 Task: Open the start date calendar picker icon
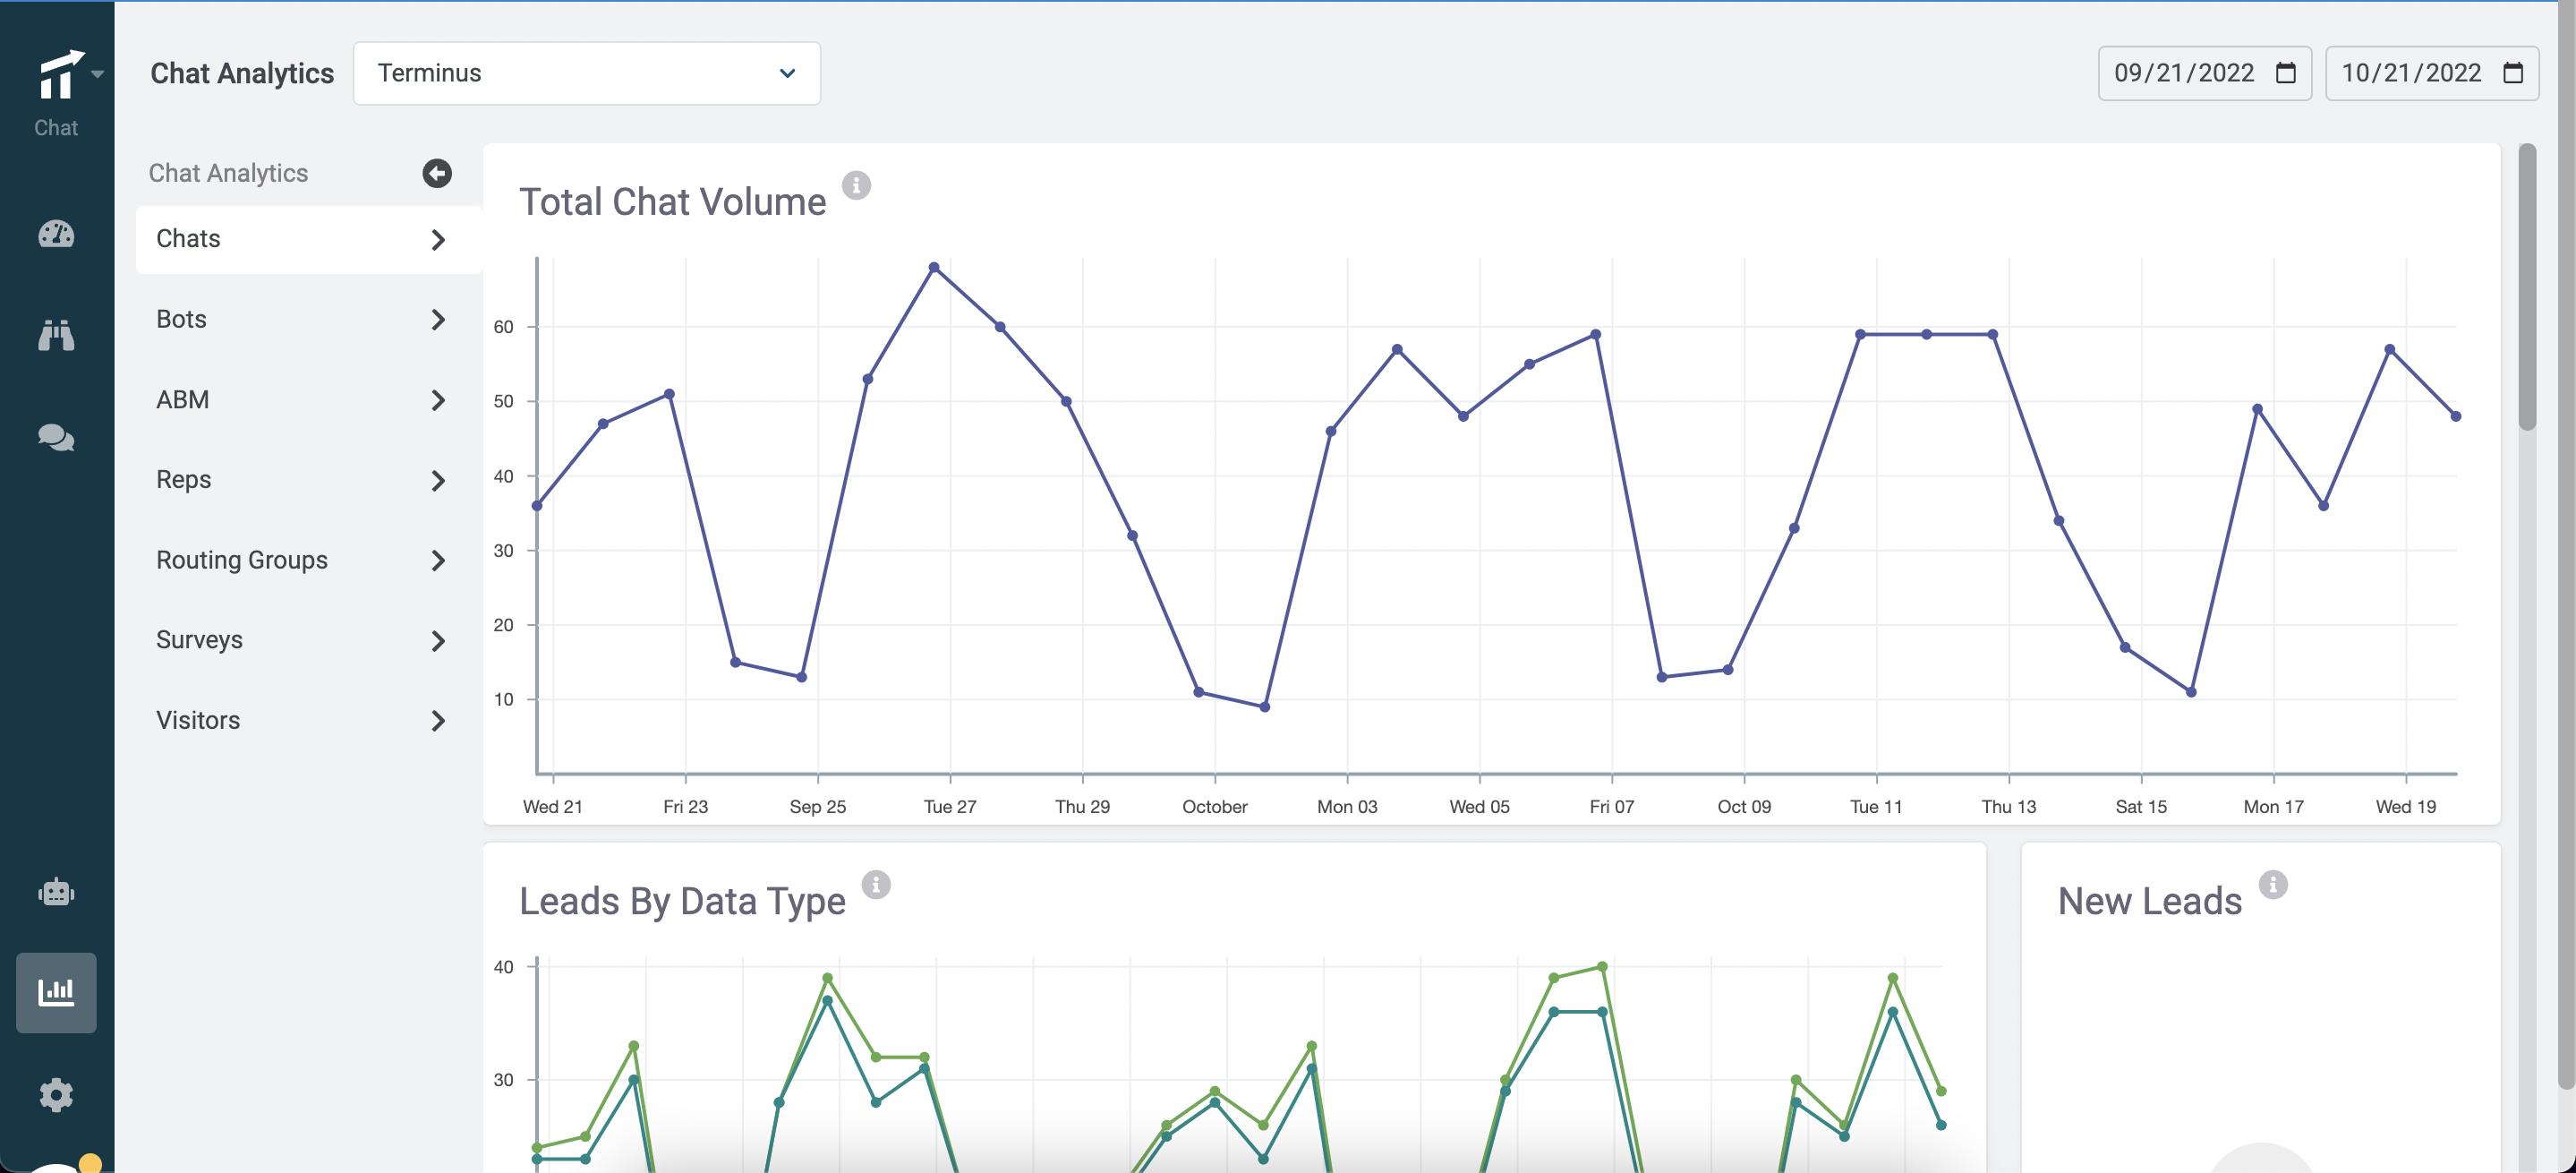[x=2285, y=73]
